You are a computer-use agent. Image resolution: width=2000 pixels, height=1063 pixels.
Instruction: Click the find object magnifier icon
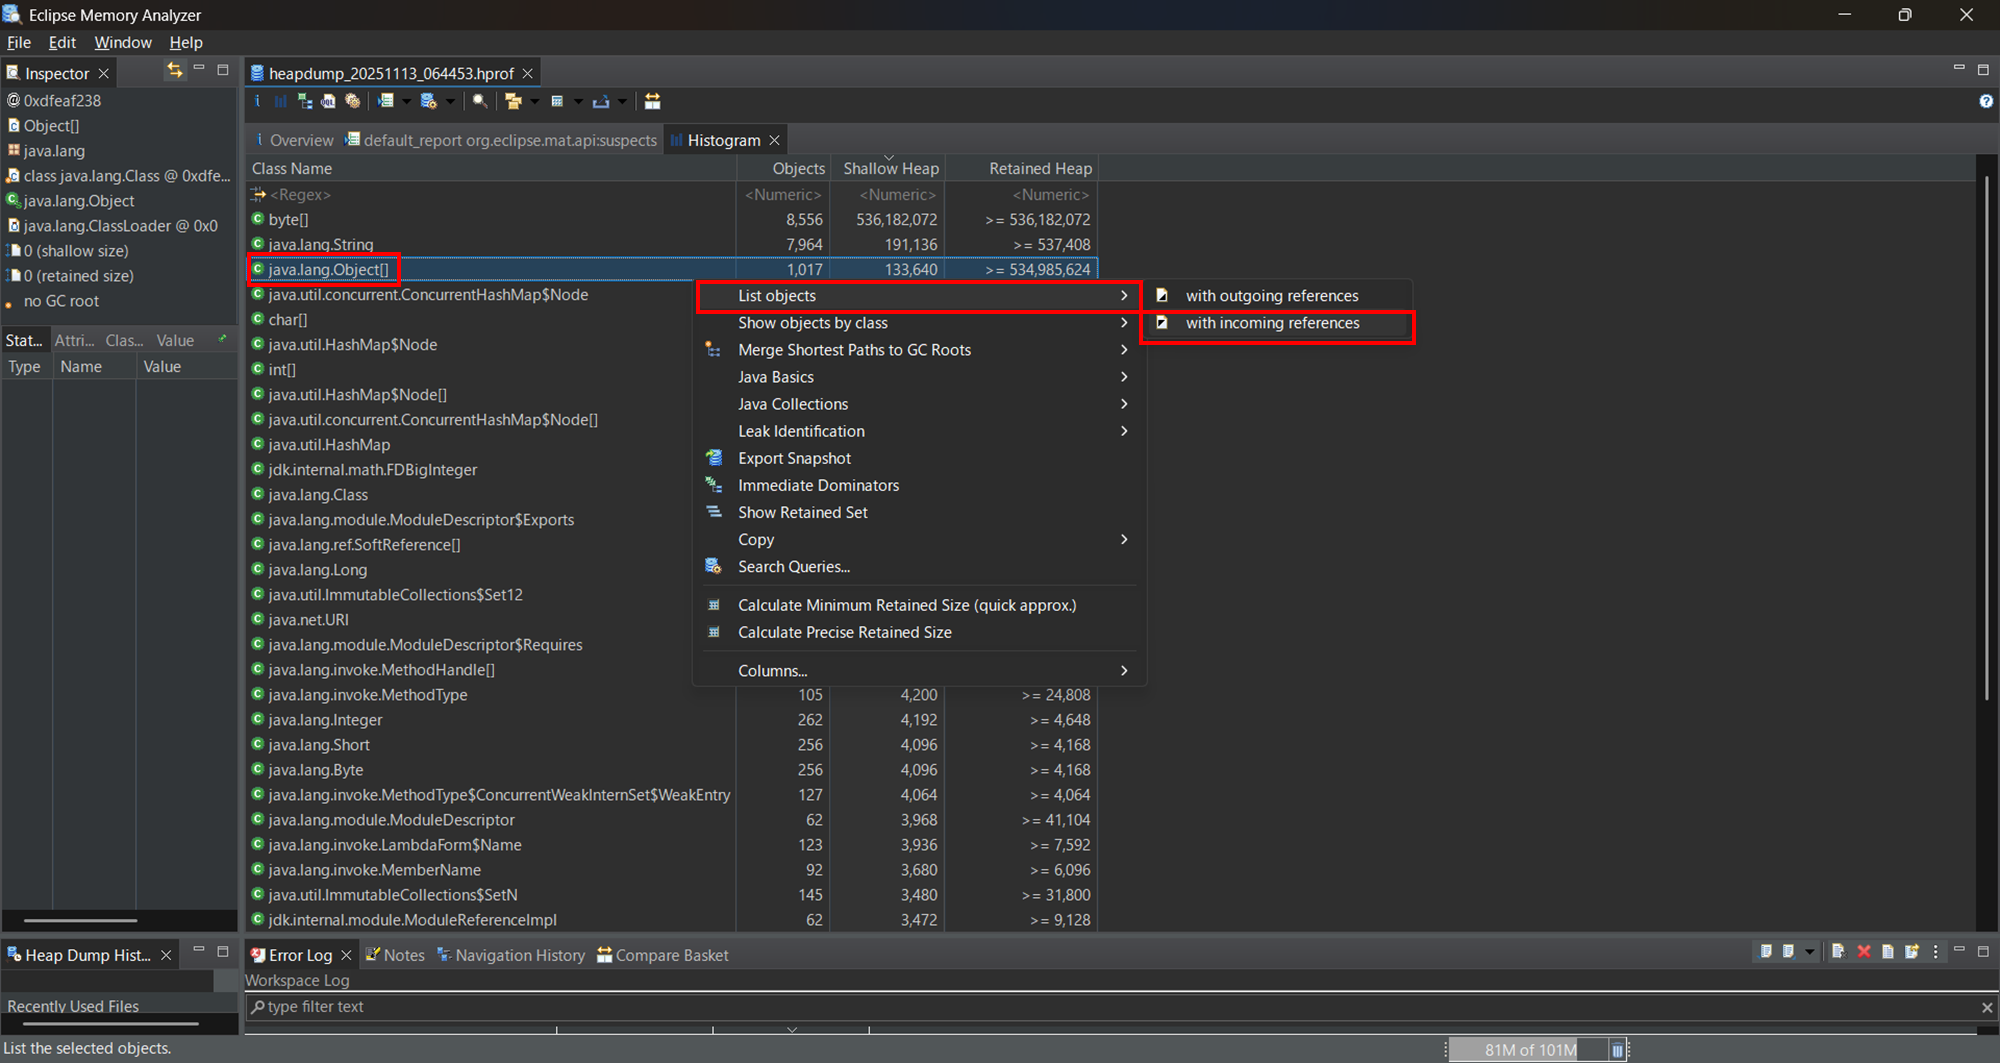point(480,101)
